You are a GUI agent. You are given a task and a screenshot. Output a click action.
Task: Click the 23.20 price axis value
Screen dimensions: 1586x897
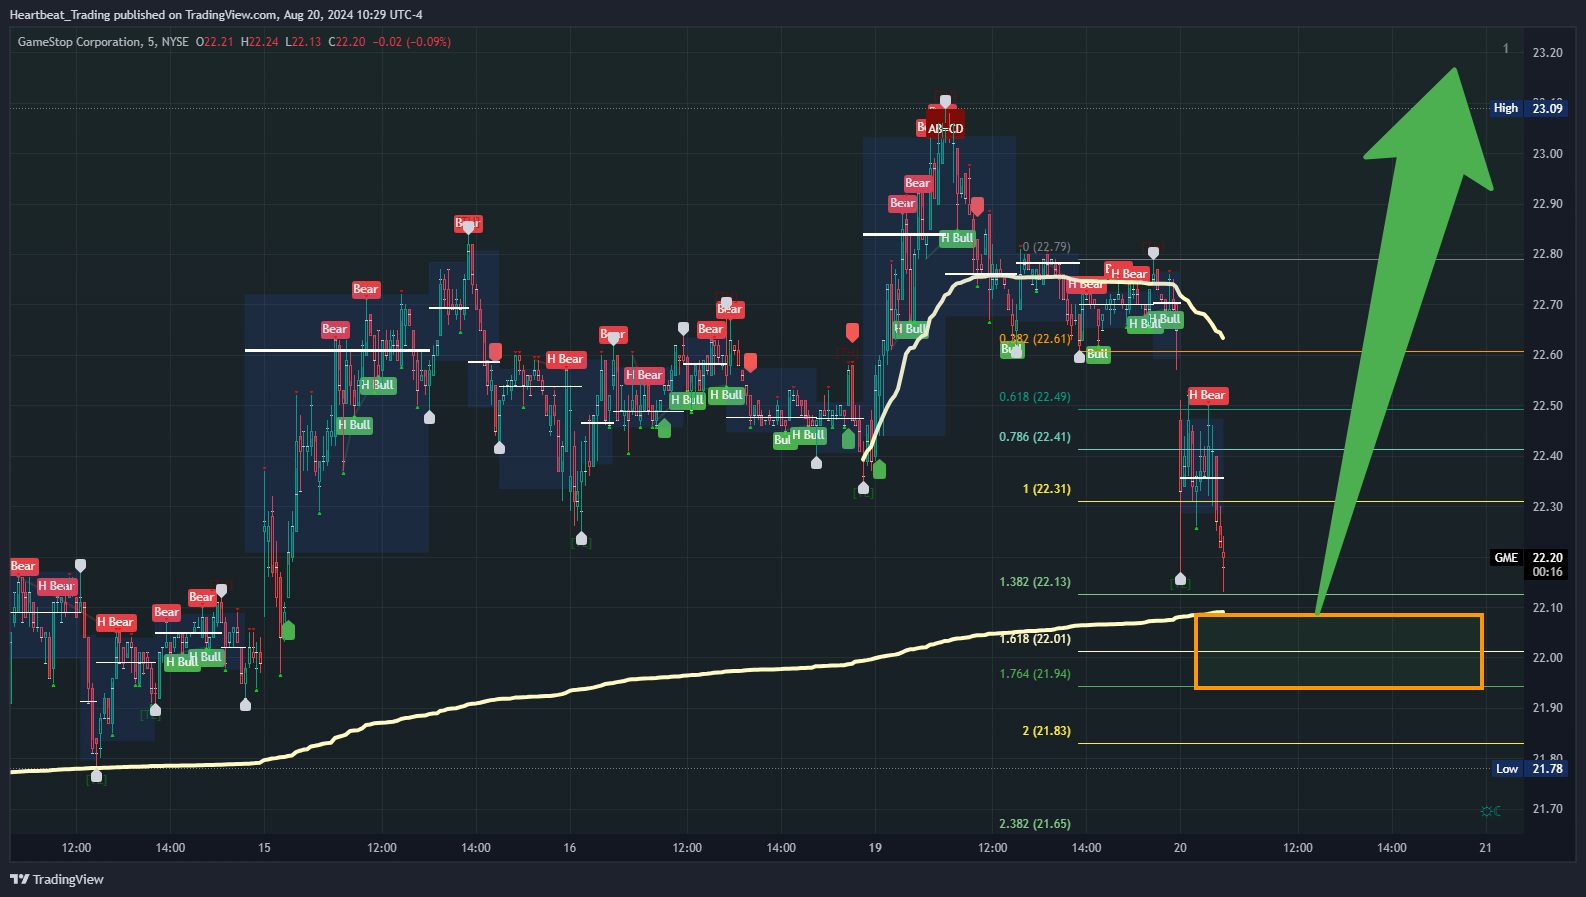(x=1547, y=53)
